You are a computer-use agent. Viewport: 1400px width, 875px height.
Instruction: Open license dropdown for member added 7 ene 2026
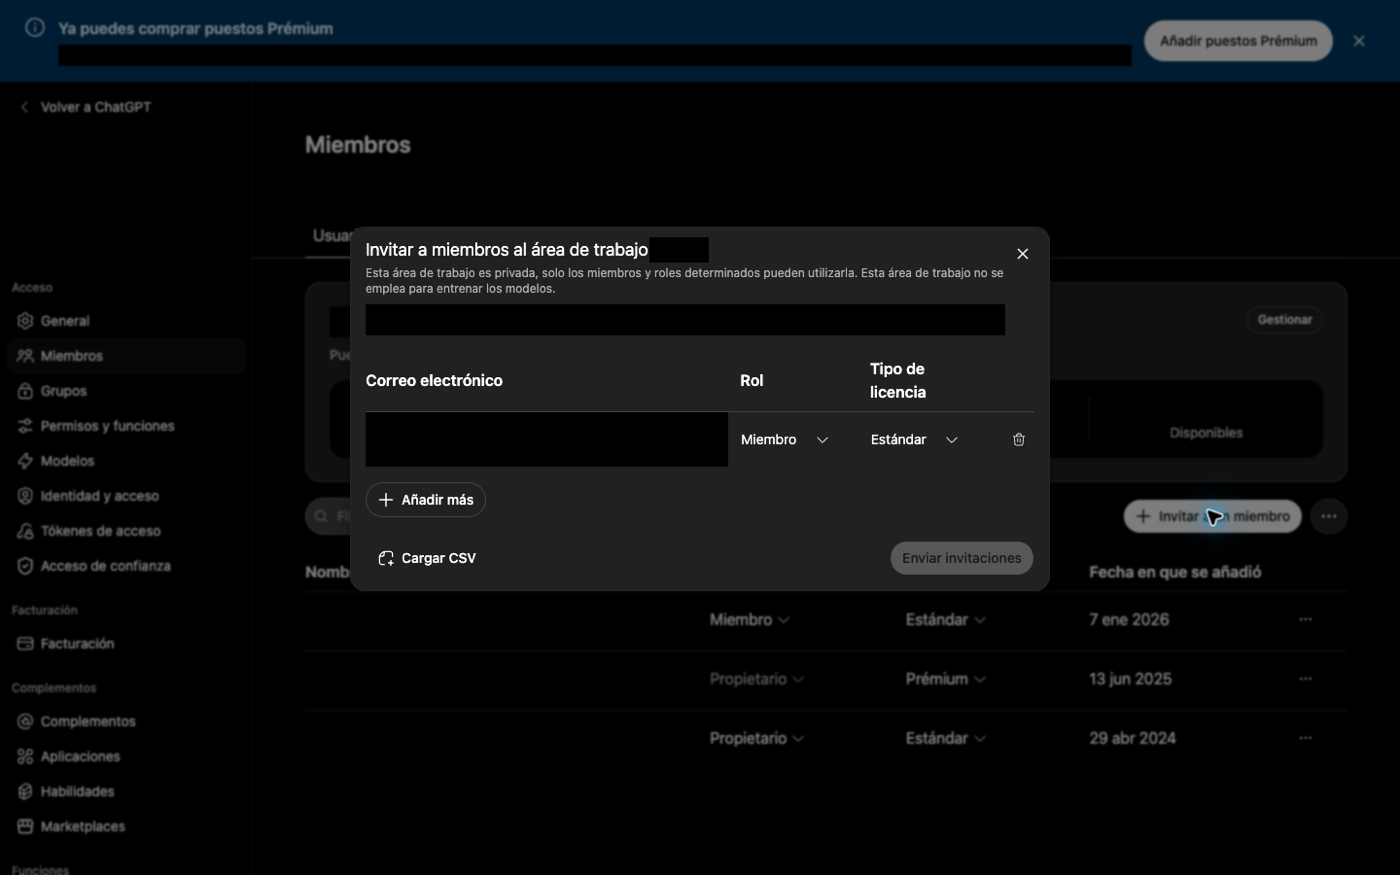coord(945,620)
